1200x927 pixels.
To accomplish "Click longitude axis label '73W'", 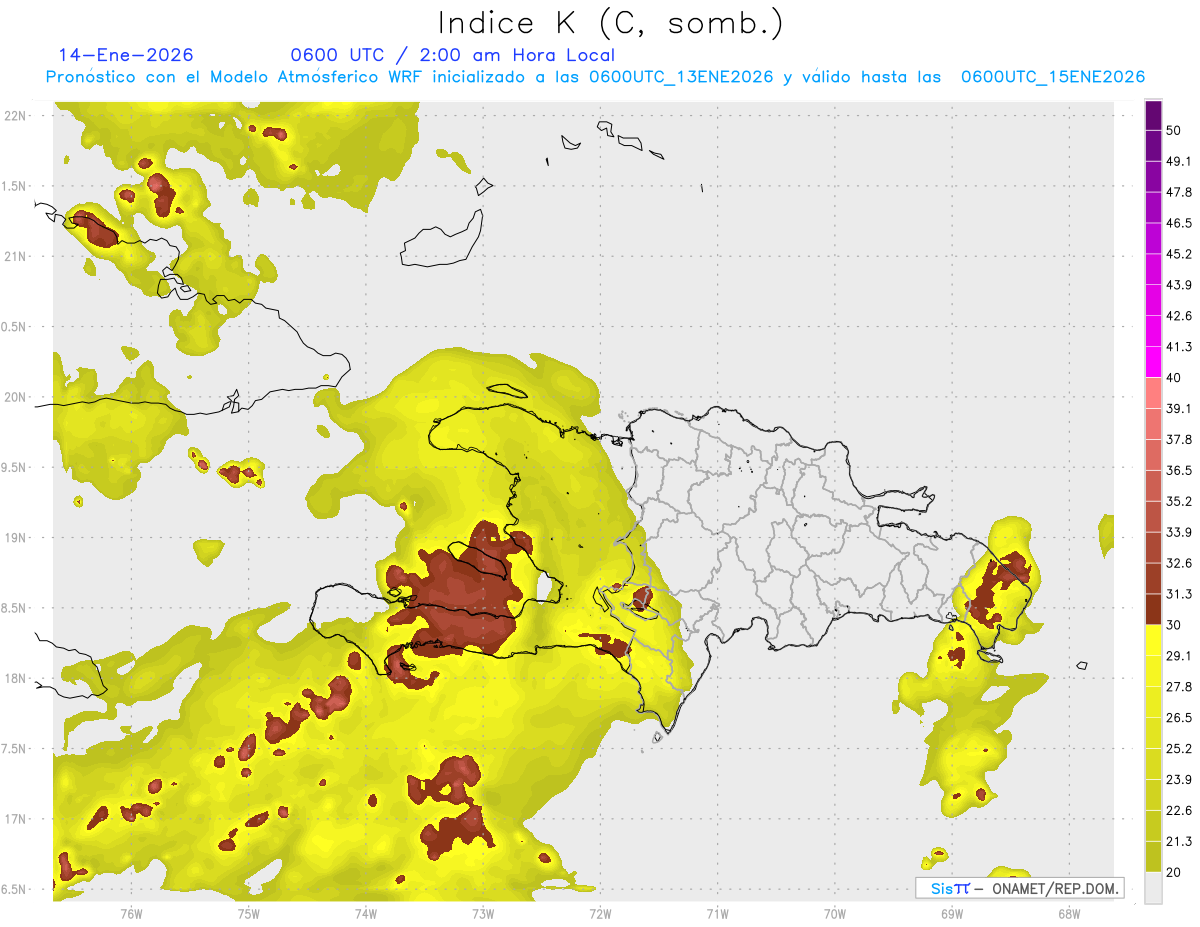I will coord(483,914).
